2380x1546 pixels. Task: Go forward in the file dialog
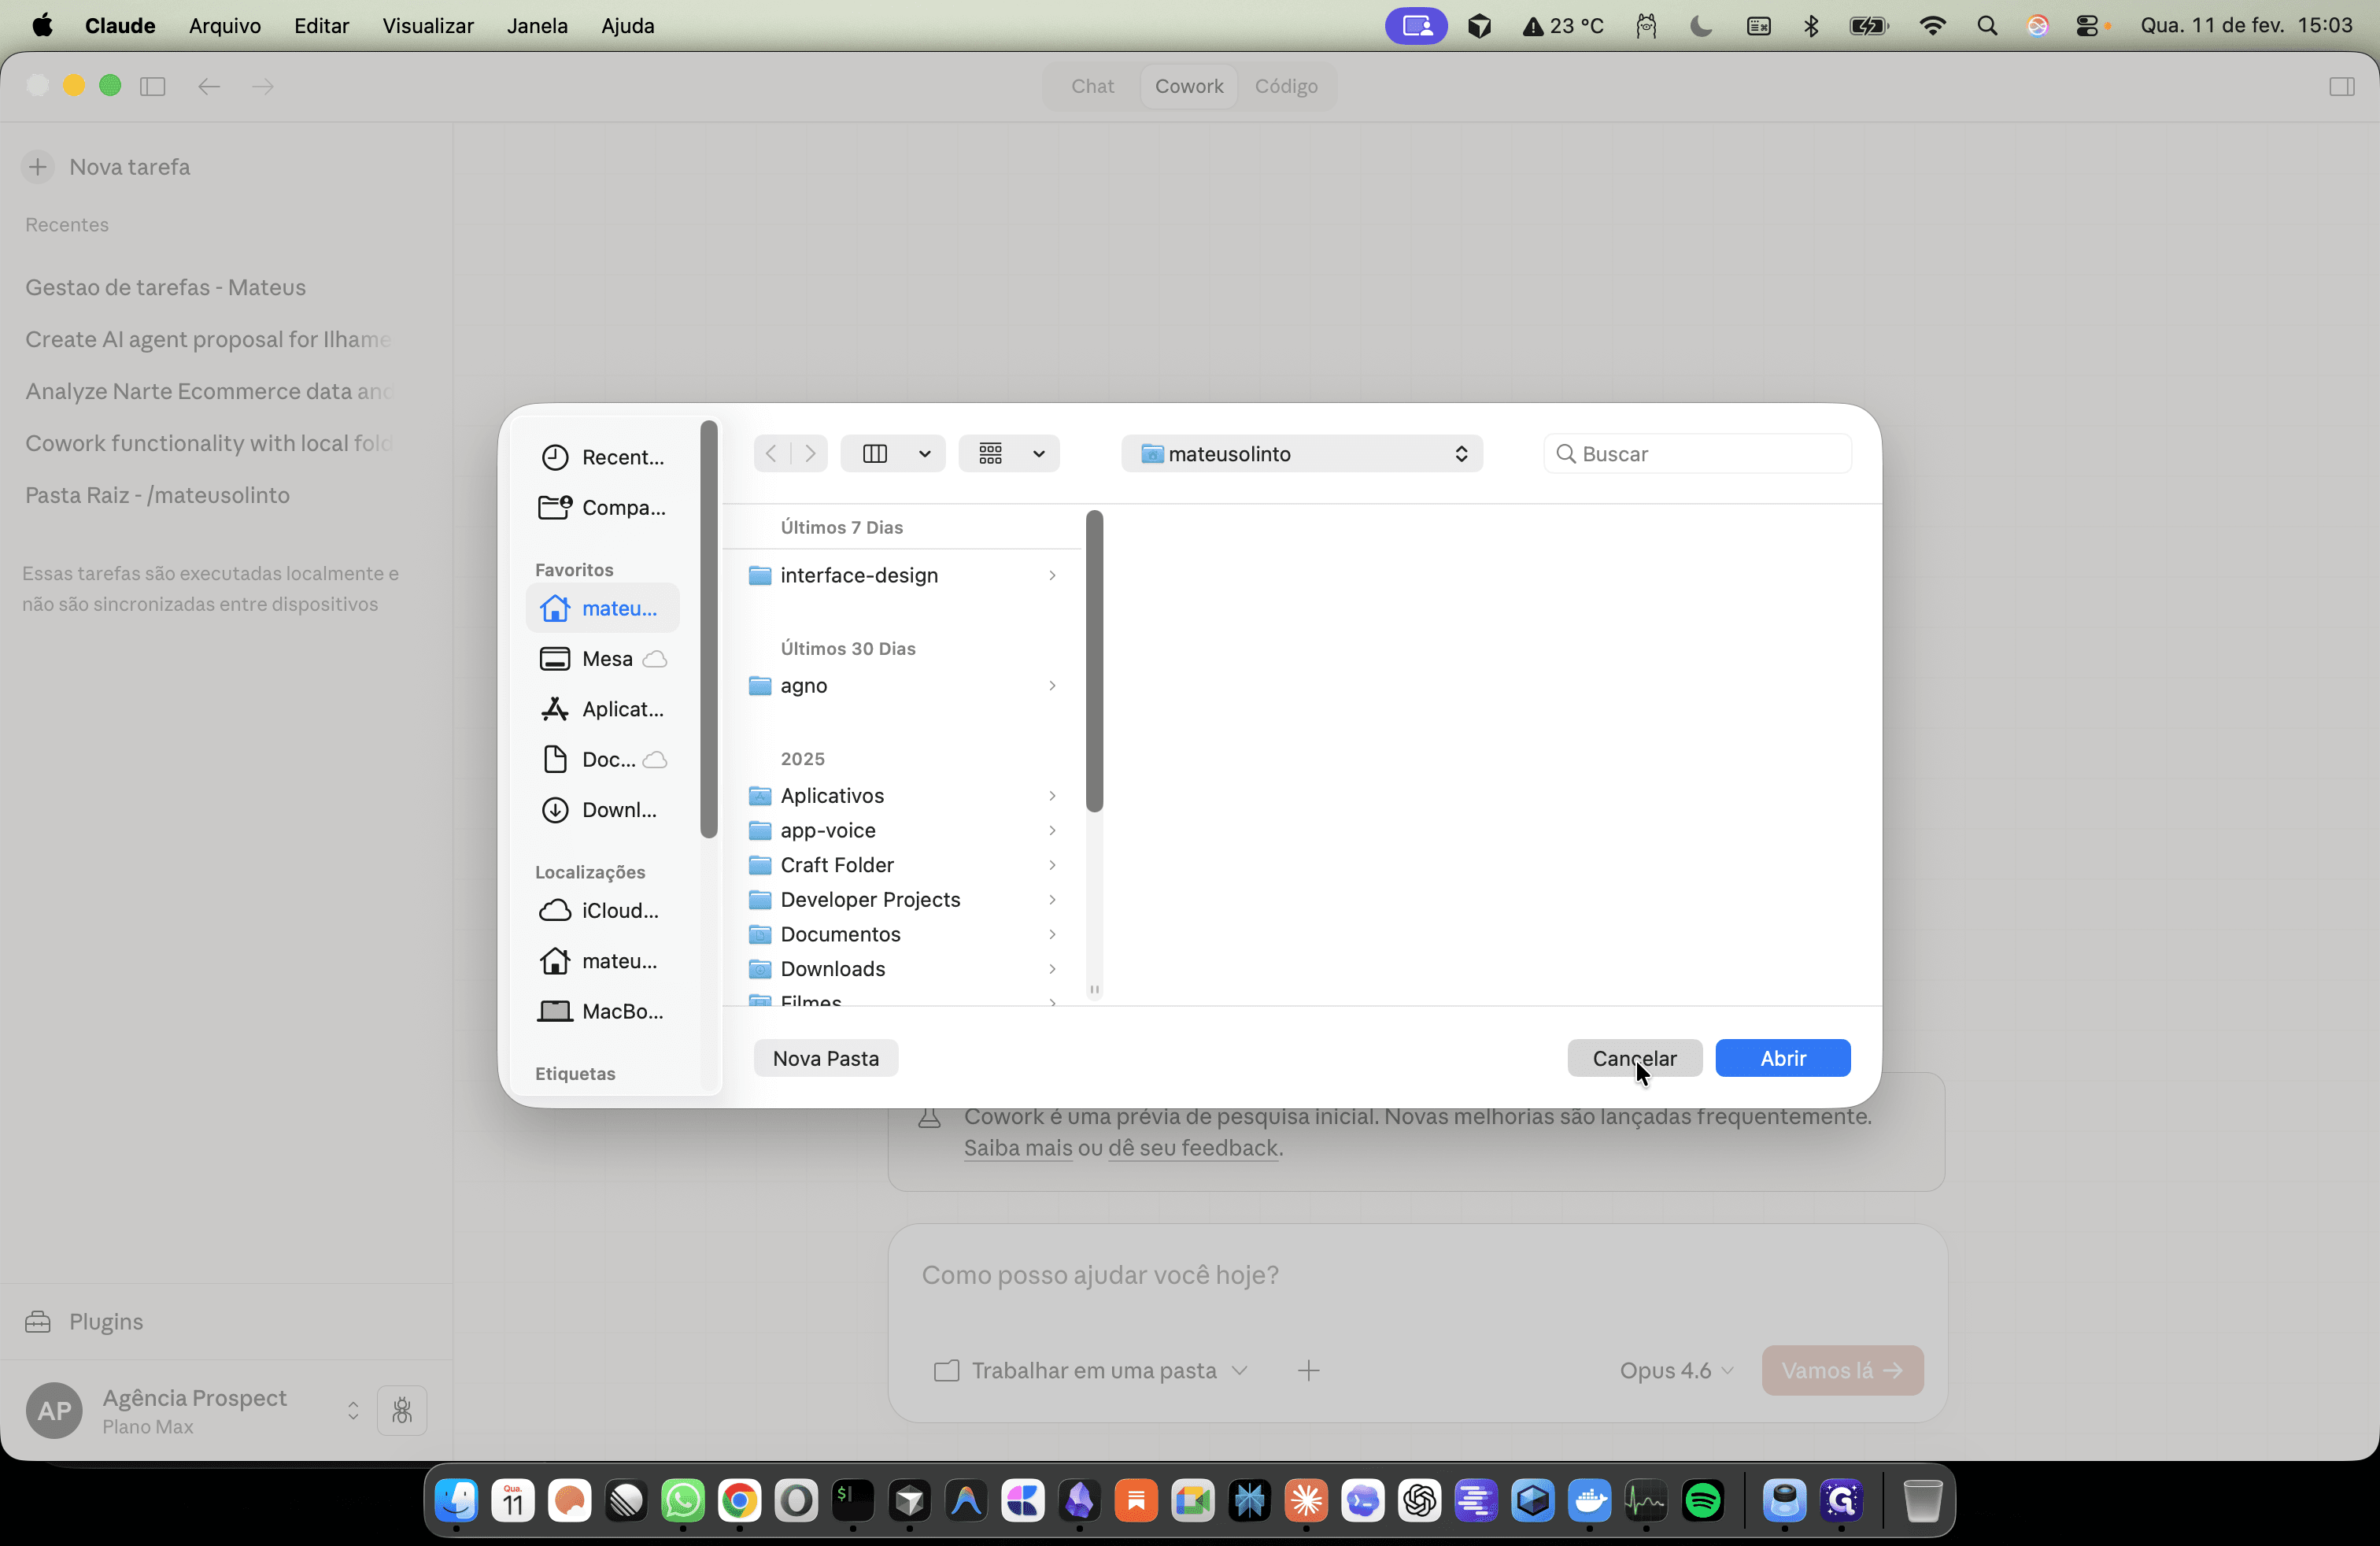click(x=810, y=453)
